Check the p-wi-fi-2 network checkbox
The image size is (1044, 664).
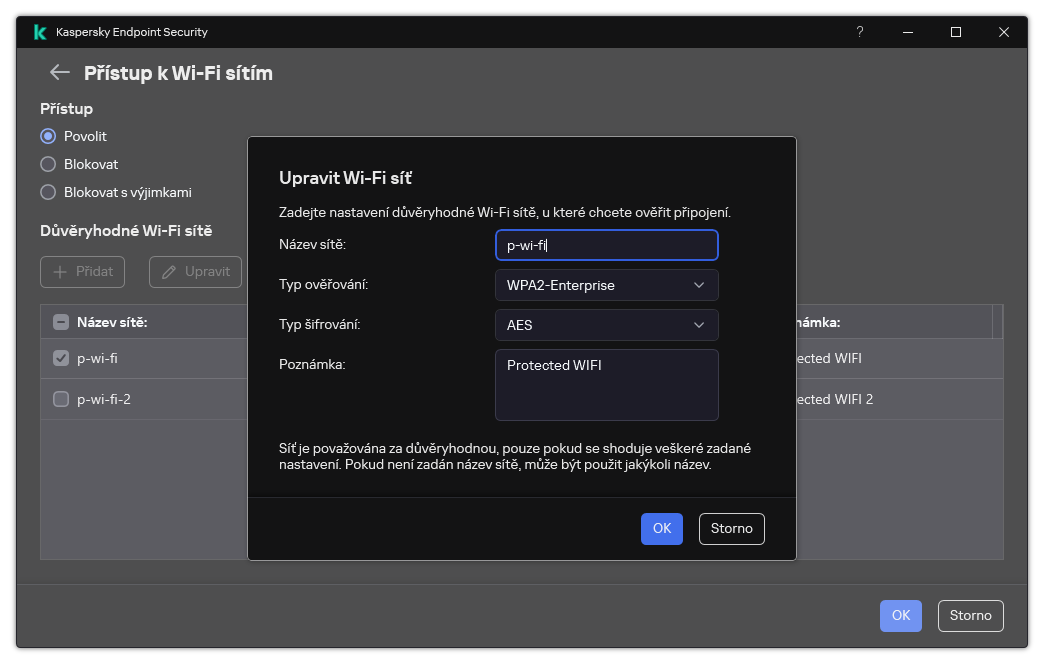point(61,399)
